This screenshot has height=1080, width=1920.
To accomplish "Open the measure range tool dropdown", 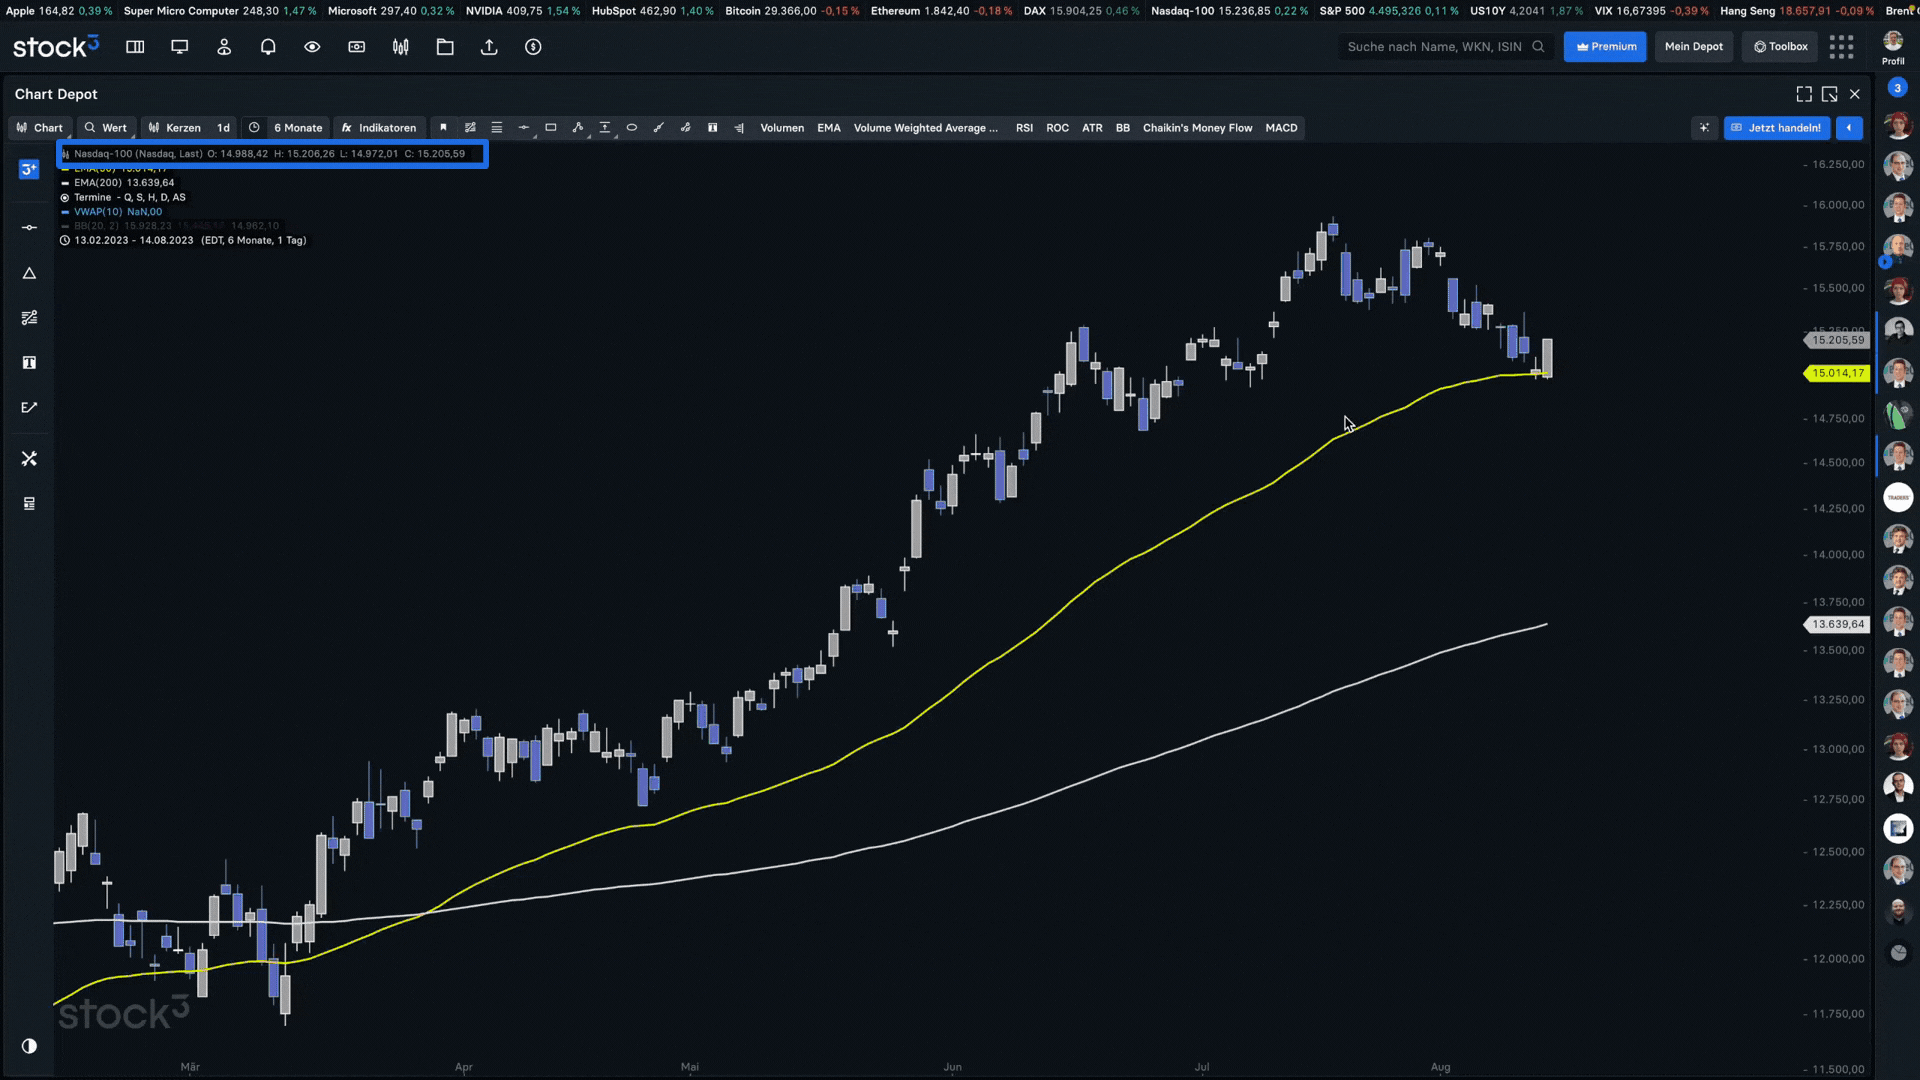I will (x=605, y=128).
